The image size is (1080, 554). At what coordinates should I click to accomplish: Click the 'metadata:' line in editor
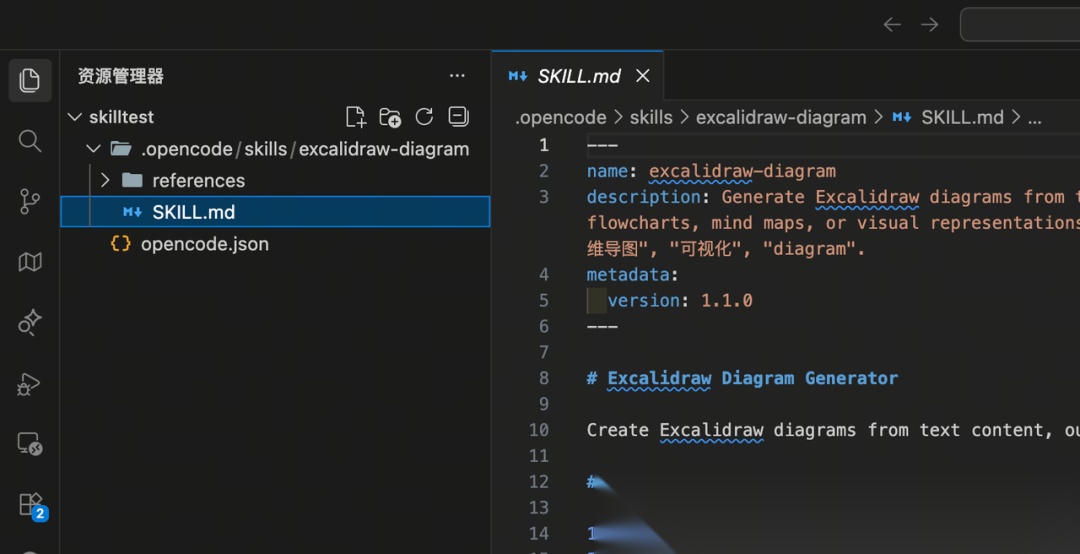click(632, 275)
